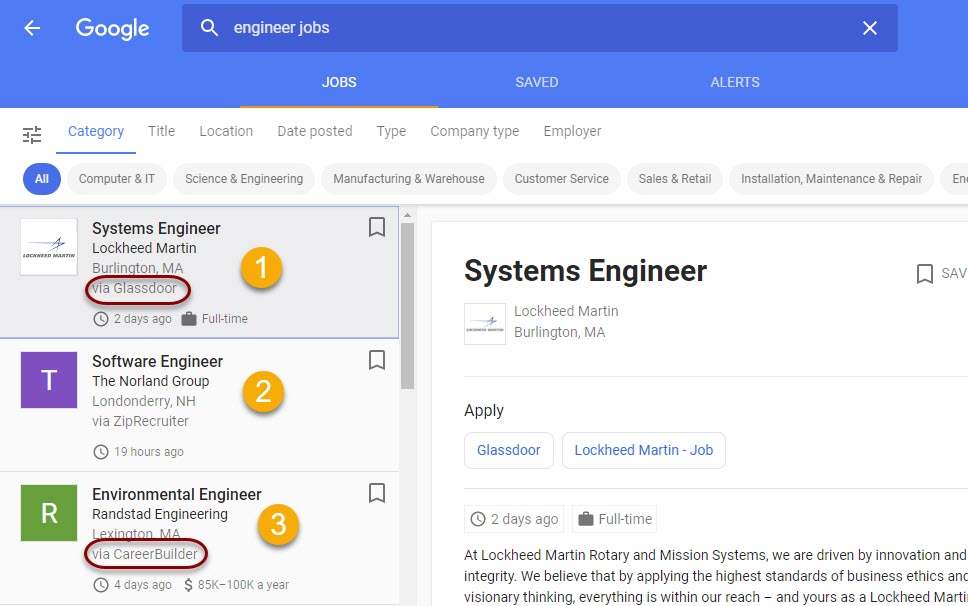Switch to the Alerts tab
The width and height of the screenshot is (968, 606).
point(735,82)
